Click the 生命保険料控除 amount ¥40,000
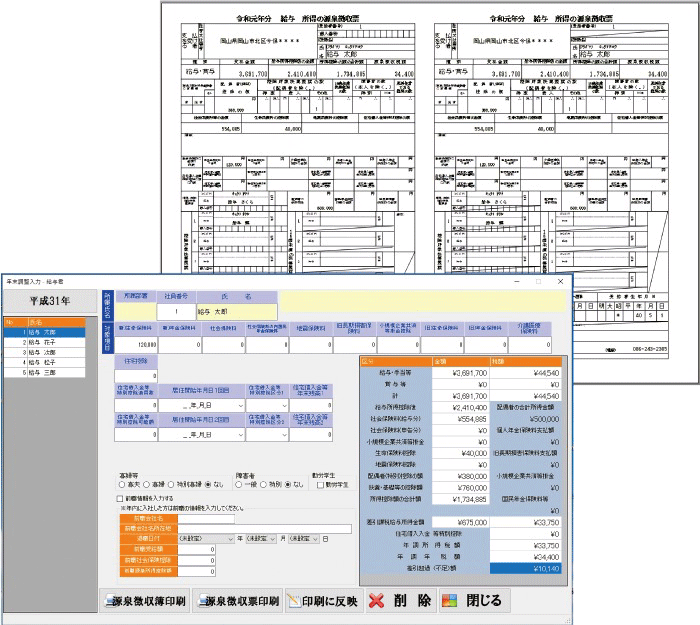 tap(460, 454)
